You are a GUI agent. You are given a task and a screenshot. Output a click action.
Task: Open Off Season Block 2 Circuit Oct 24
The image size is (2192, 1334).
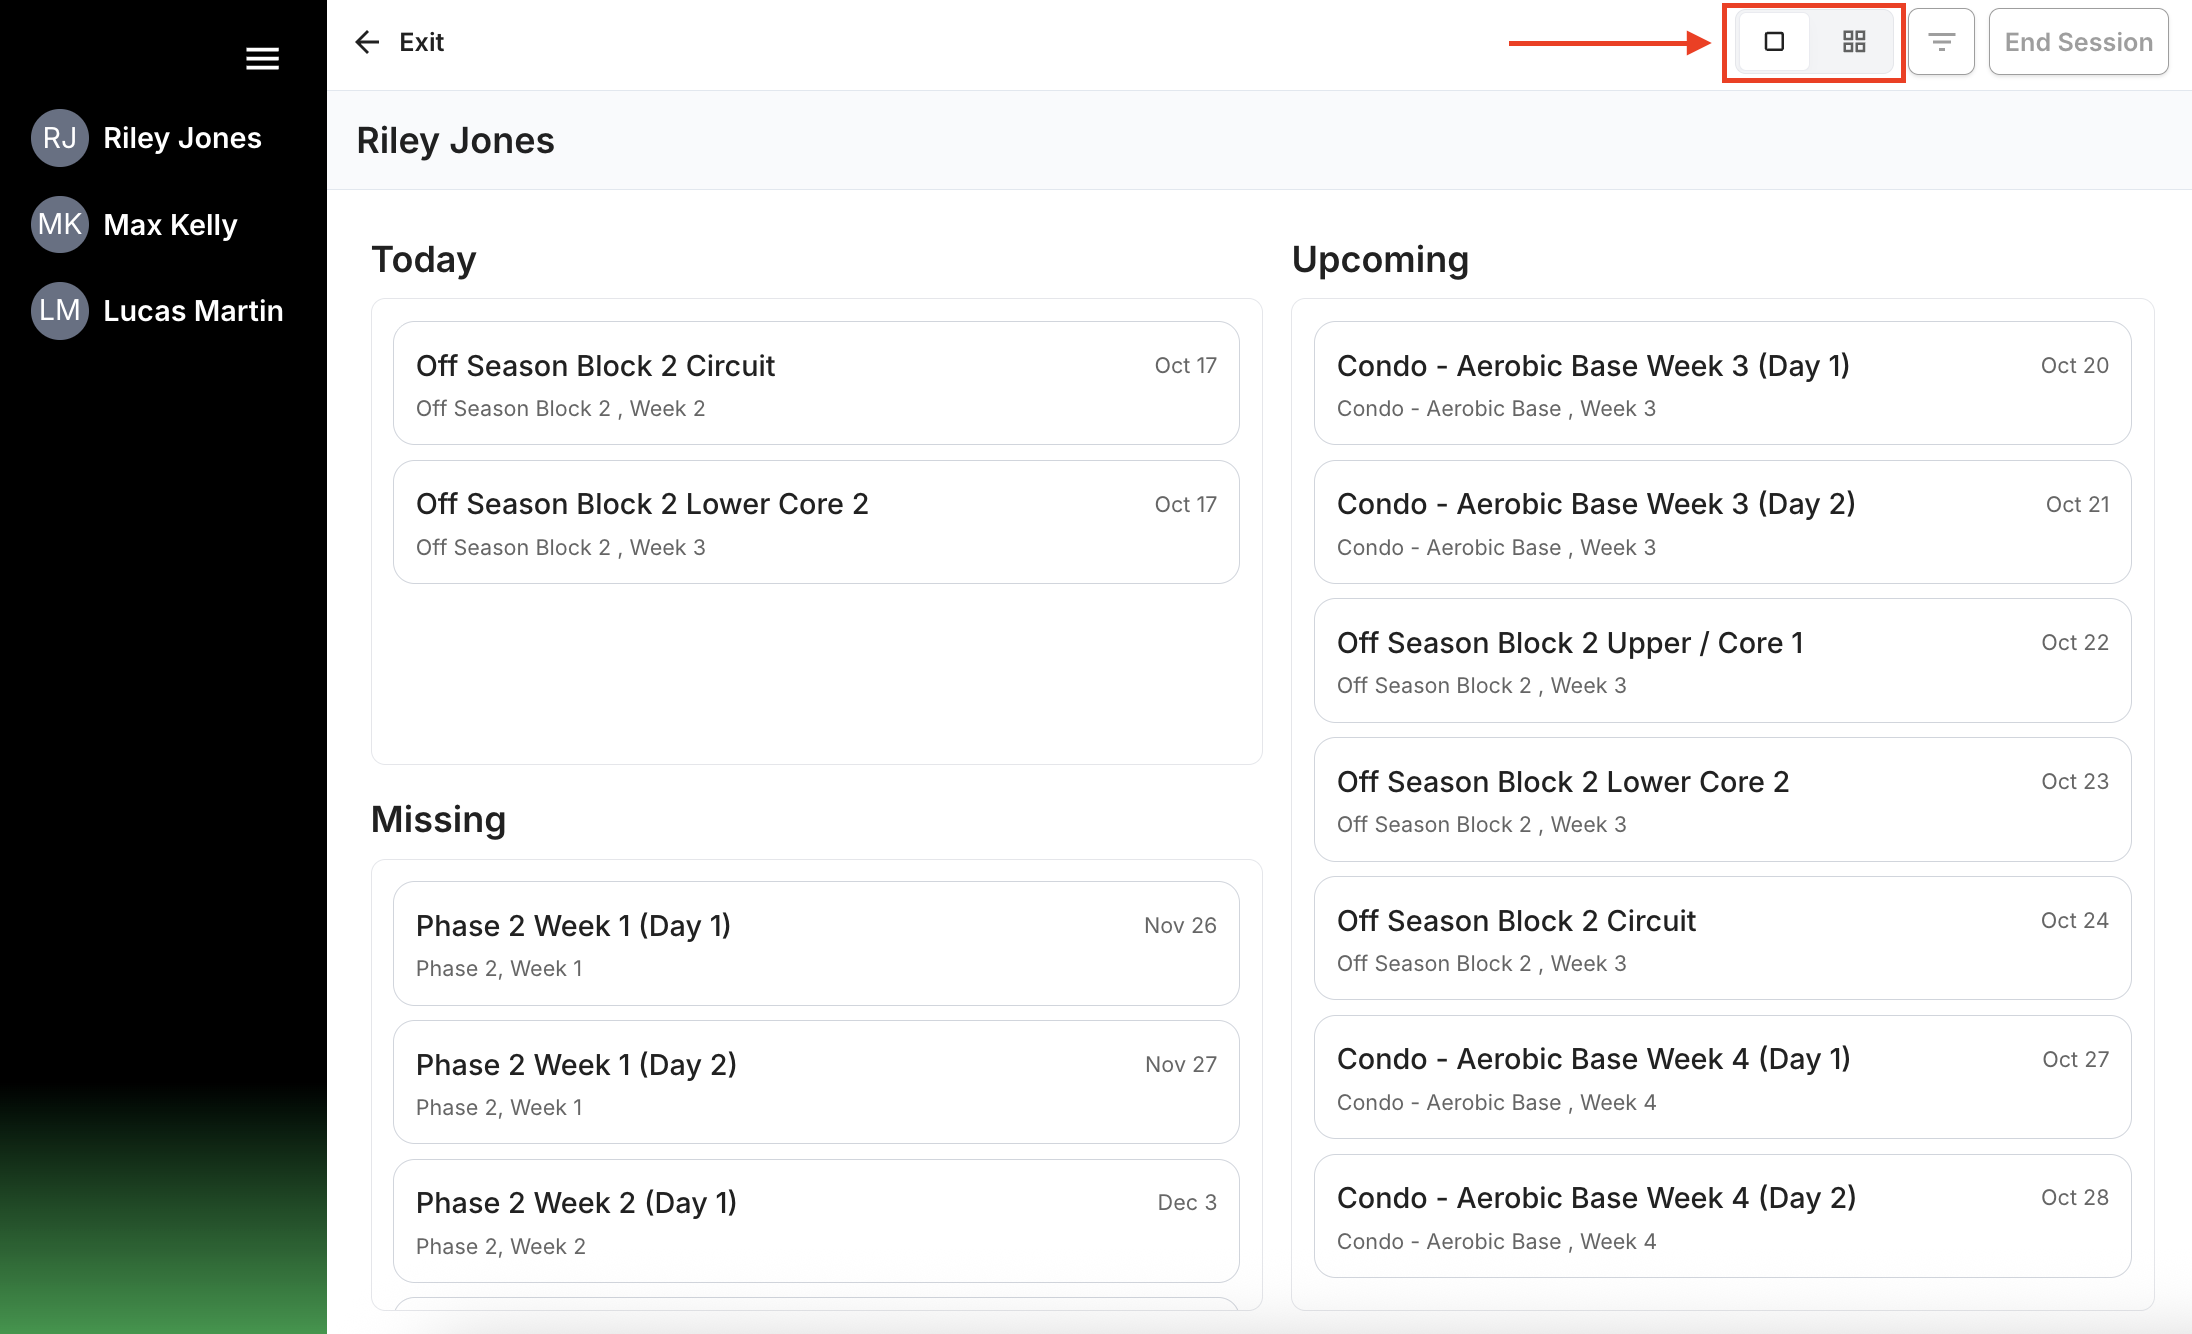[x=1722, y=938]
